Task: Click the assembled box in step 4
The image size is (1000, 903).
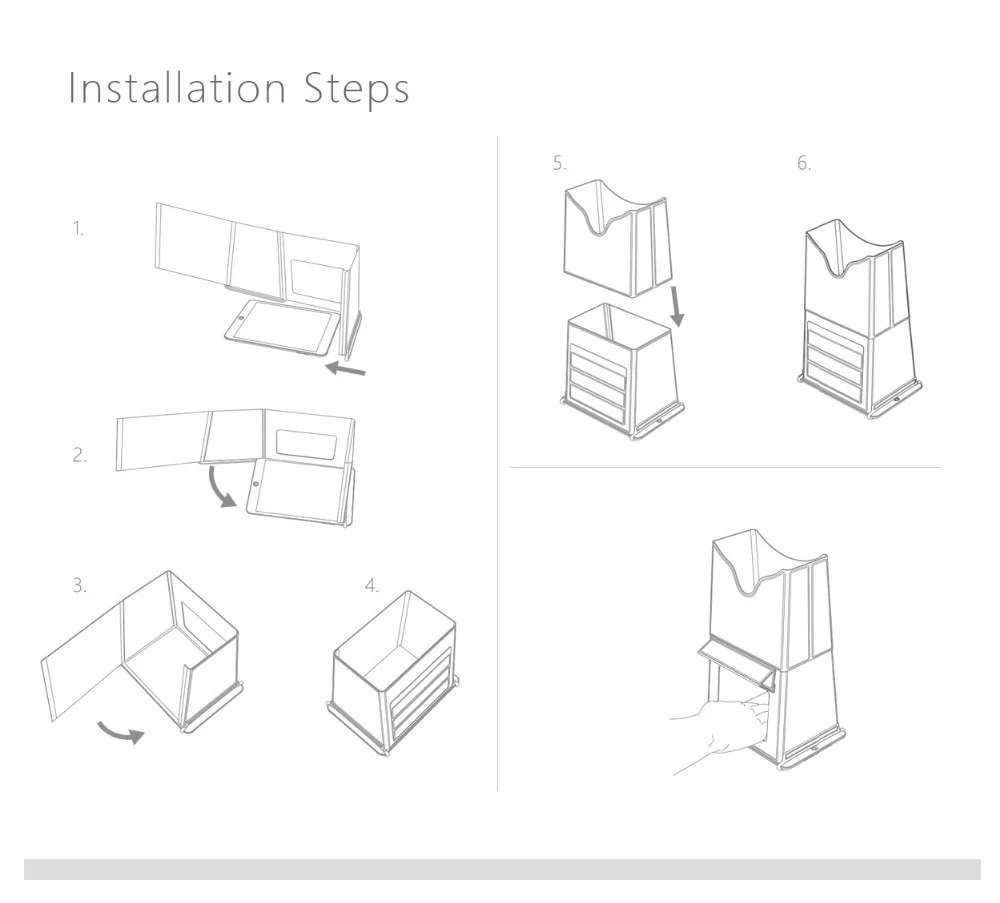Action: click(393, 673)
